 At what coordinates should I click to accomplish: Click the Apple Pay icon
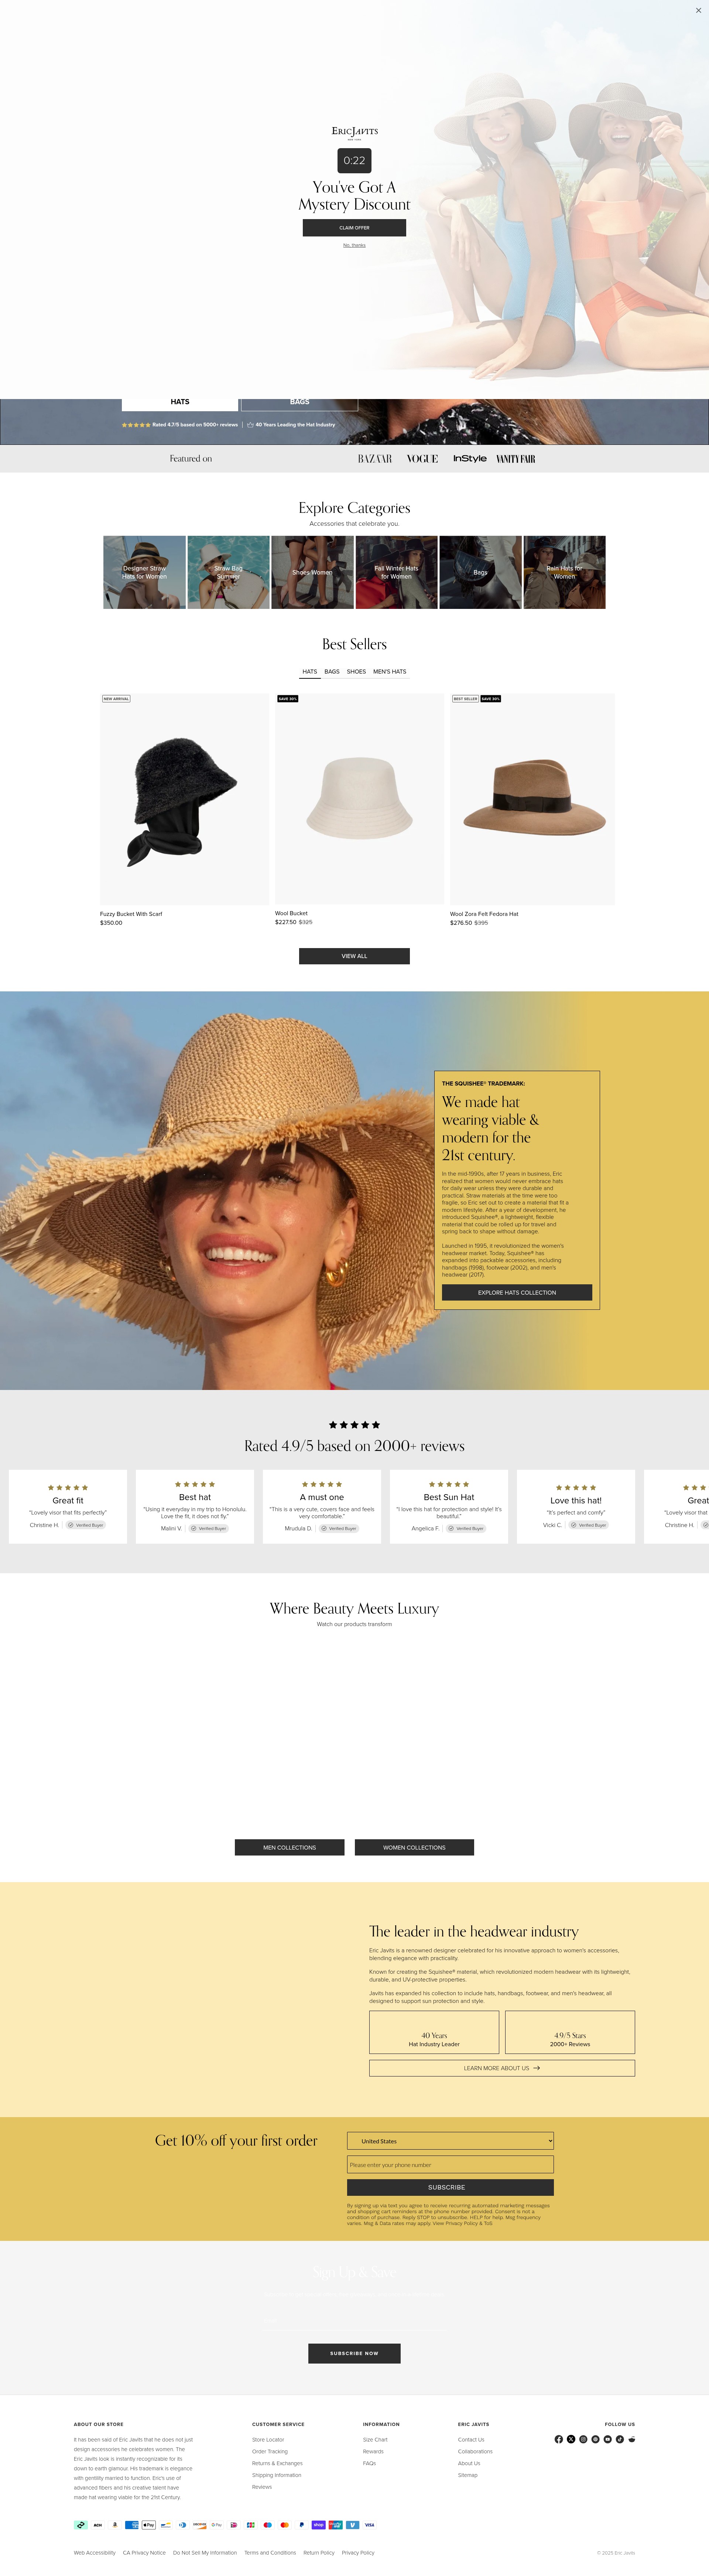[x=149, y=2525]
